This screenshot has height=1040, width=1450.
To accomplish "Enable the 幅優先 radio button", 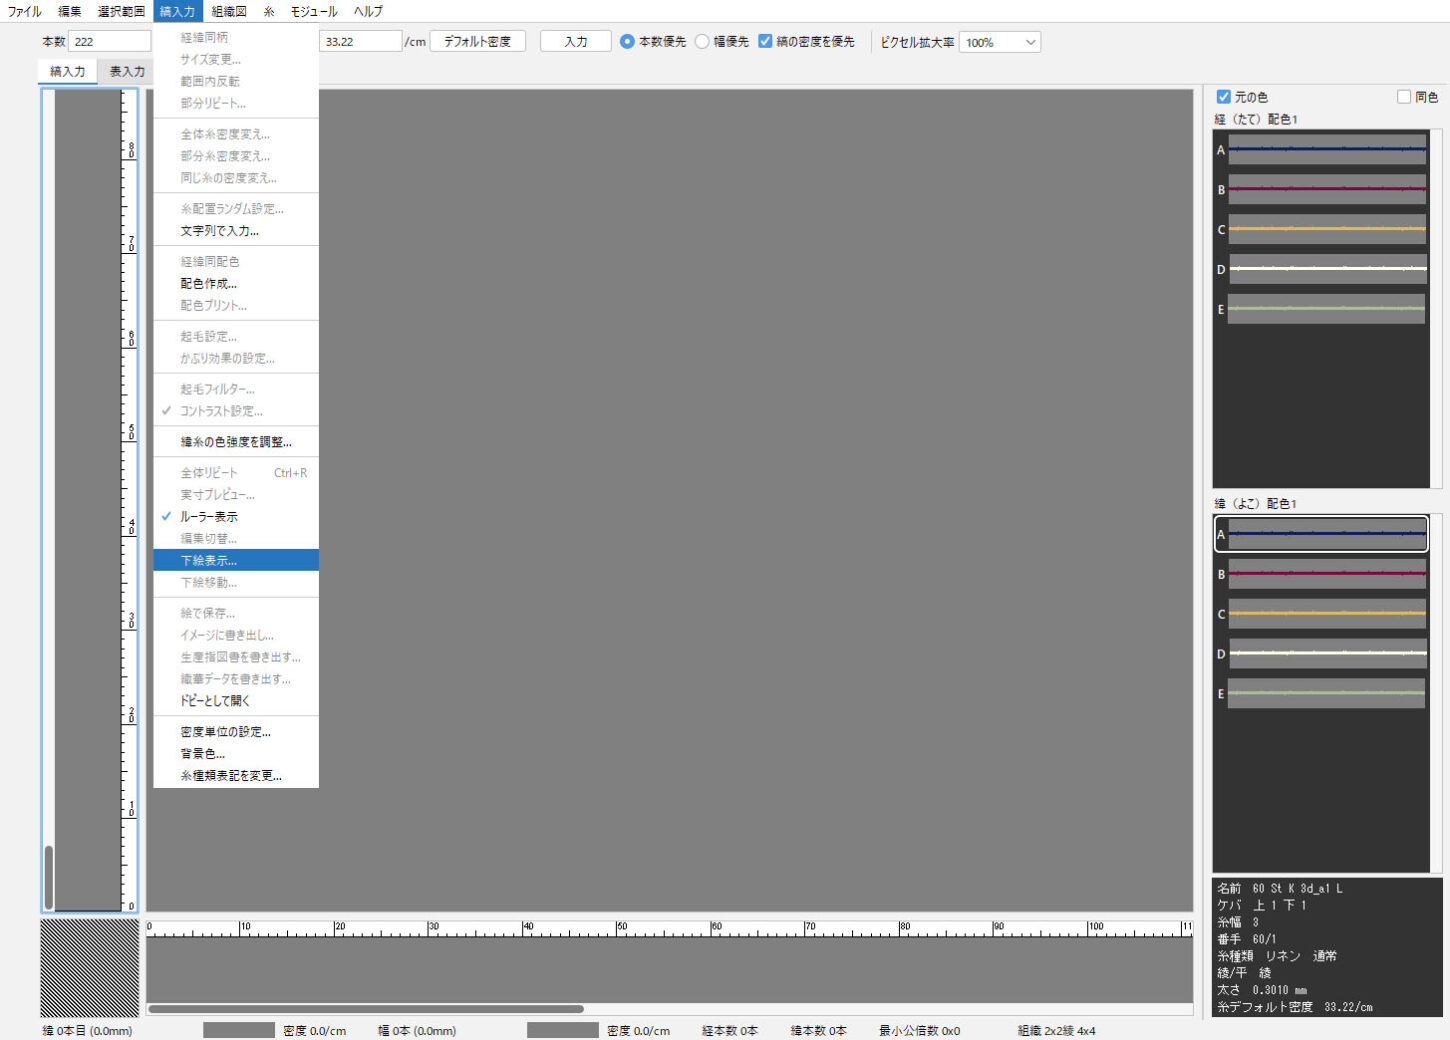I will (703, 42).
